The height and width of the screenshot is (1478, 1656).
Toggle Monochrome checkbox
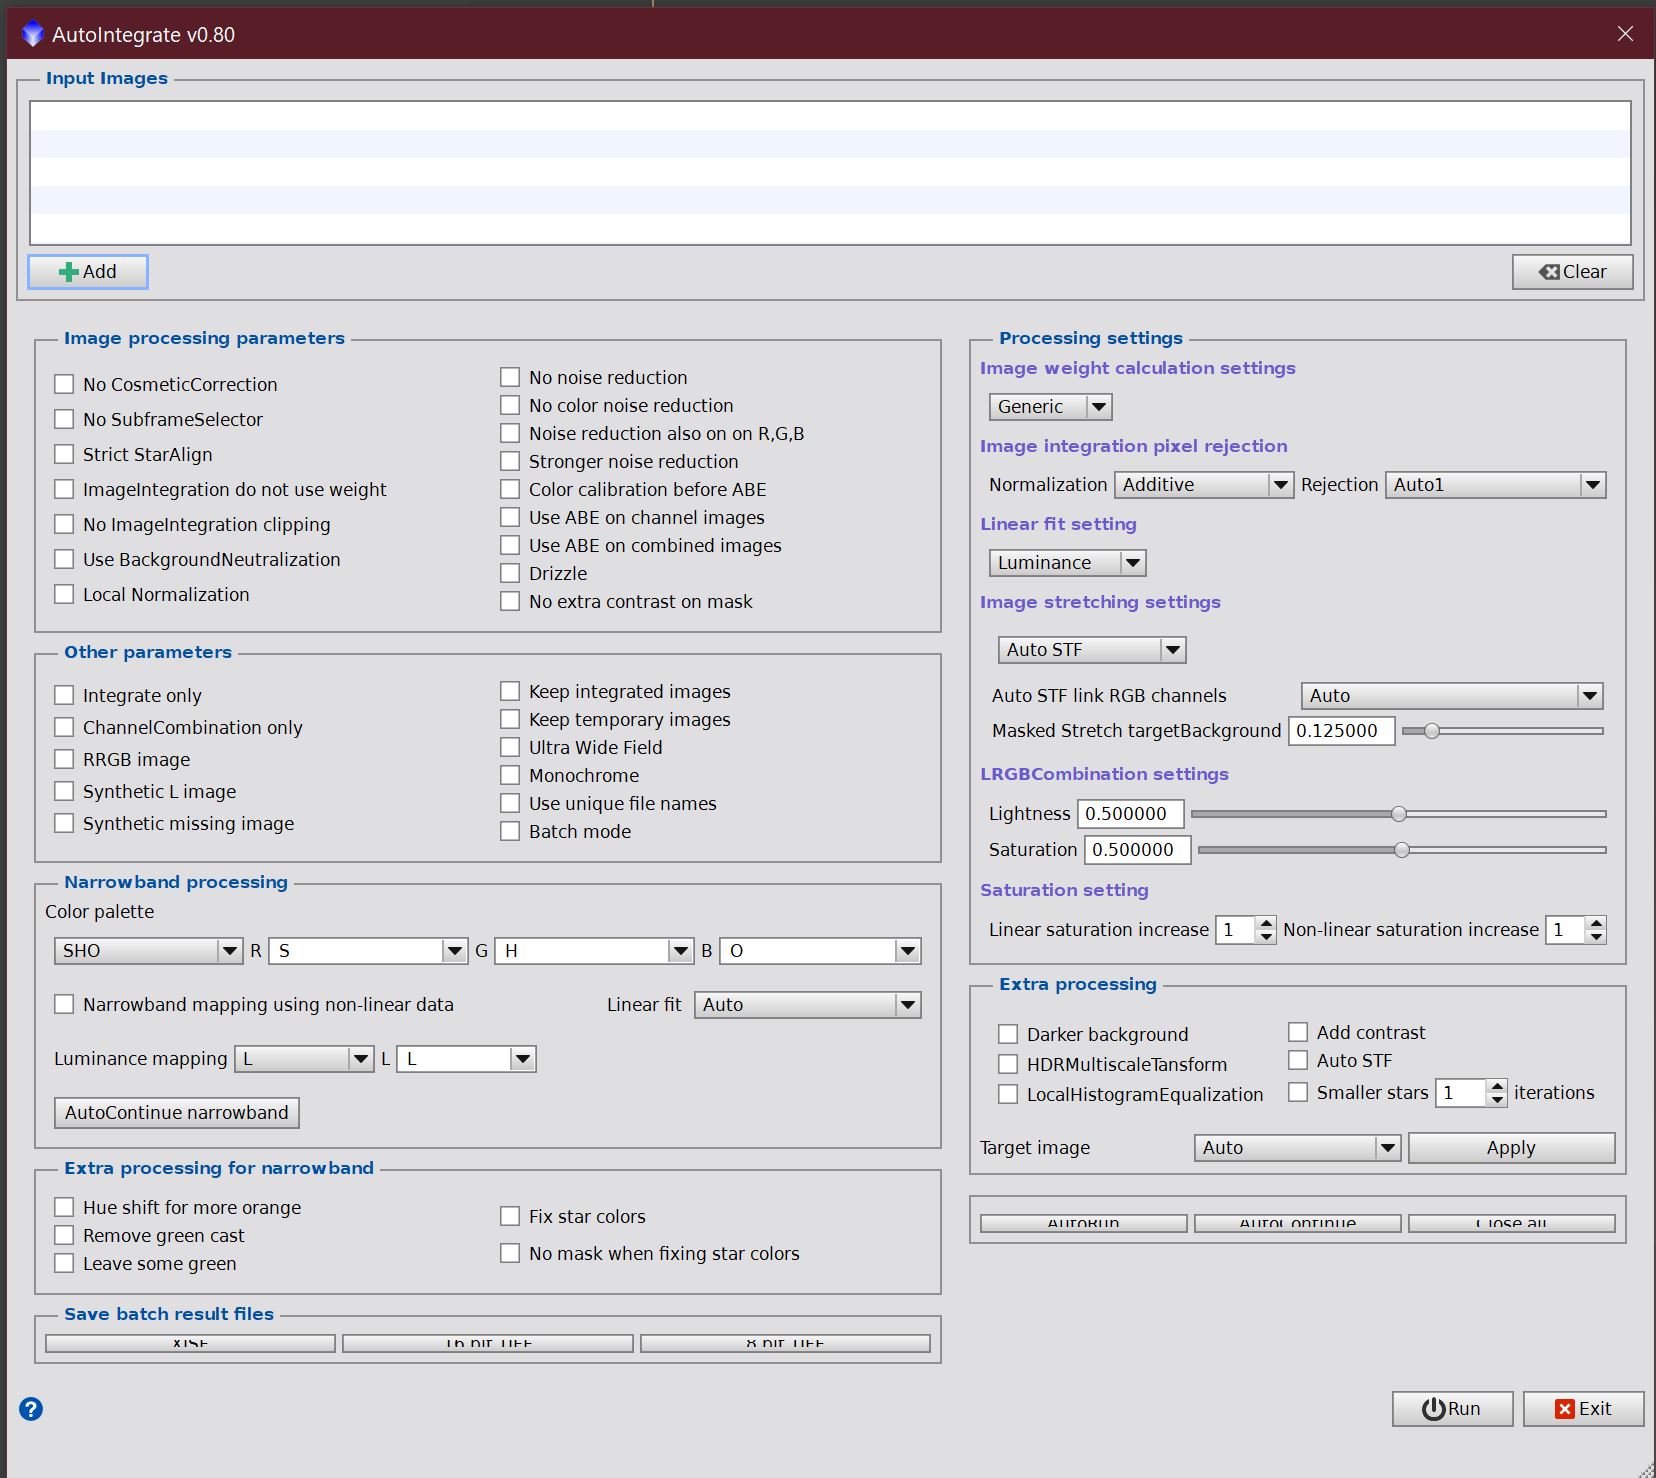pyautogui.click(x=510, y=775)
